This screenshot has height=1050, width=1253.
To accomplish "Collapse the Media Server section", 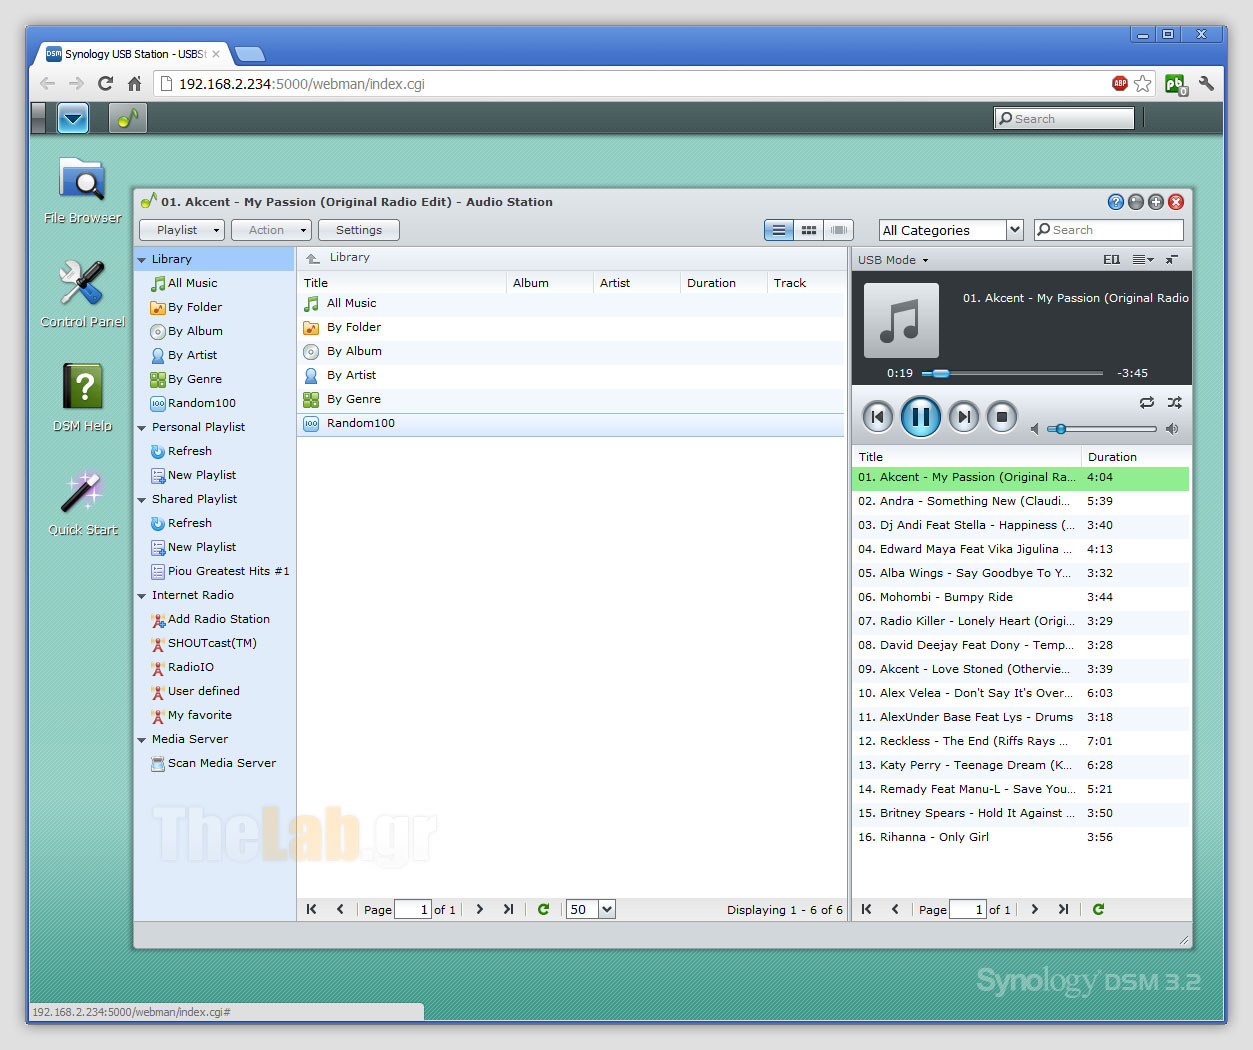I will point(142,740).
